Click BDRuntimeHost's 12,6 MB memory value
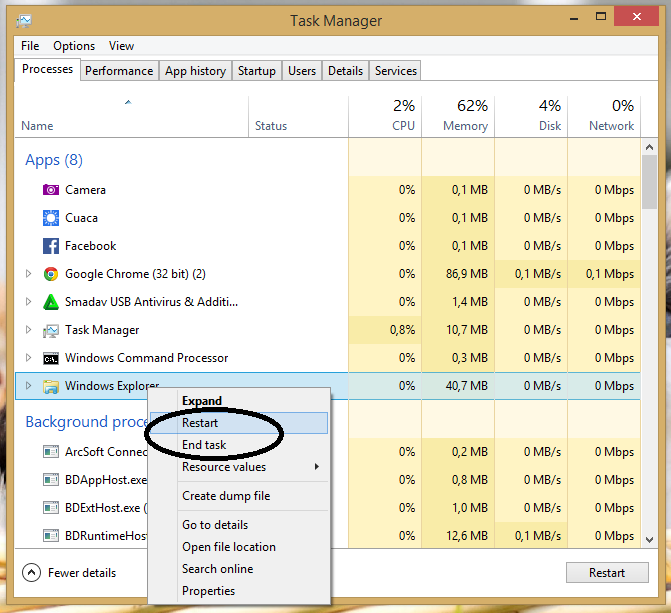671x613 pixels. point(466,536)
